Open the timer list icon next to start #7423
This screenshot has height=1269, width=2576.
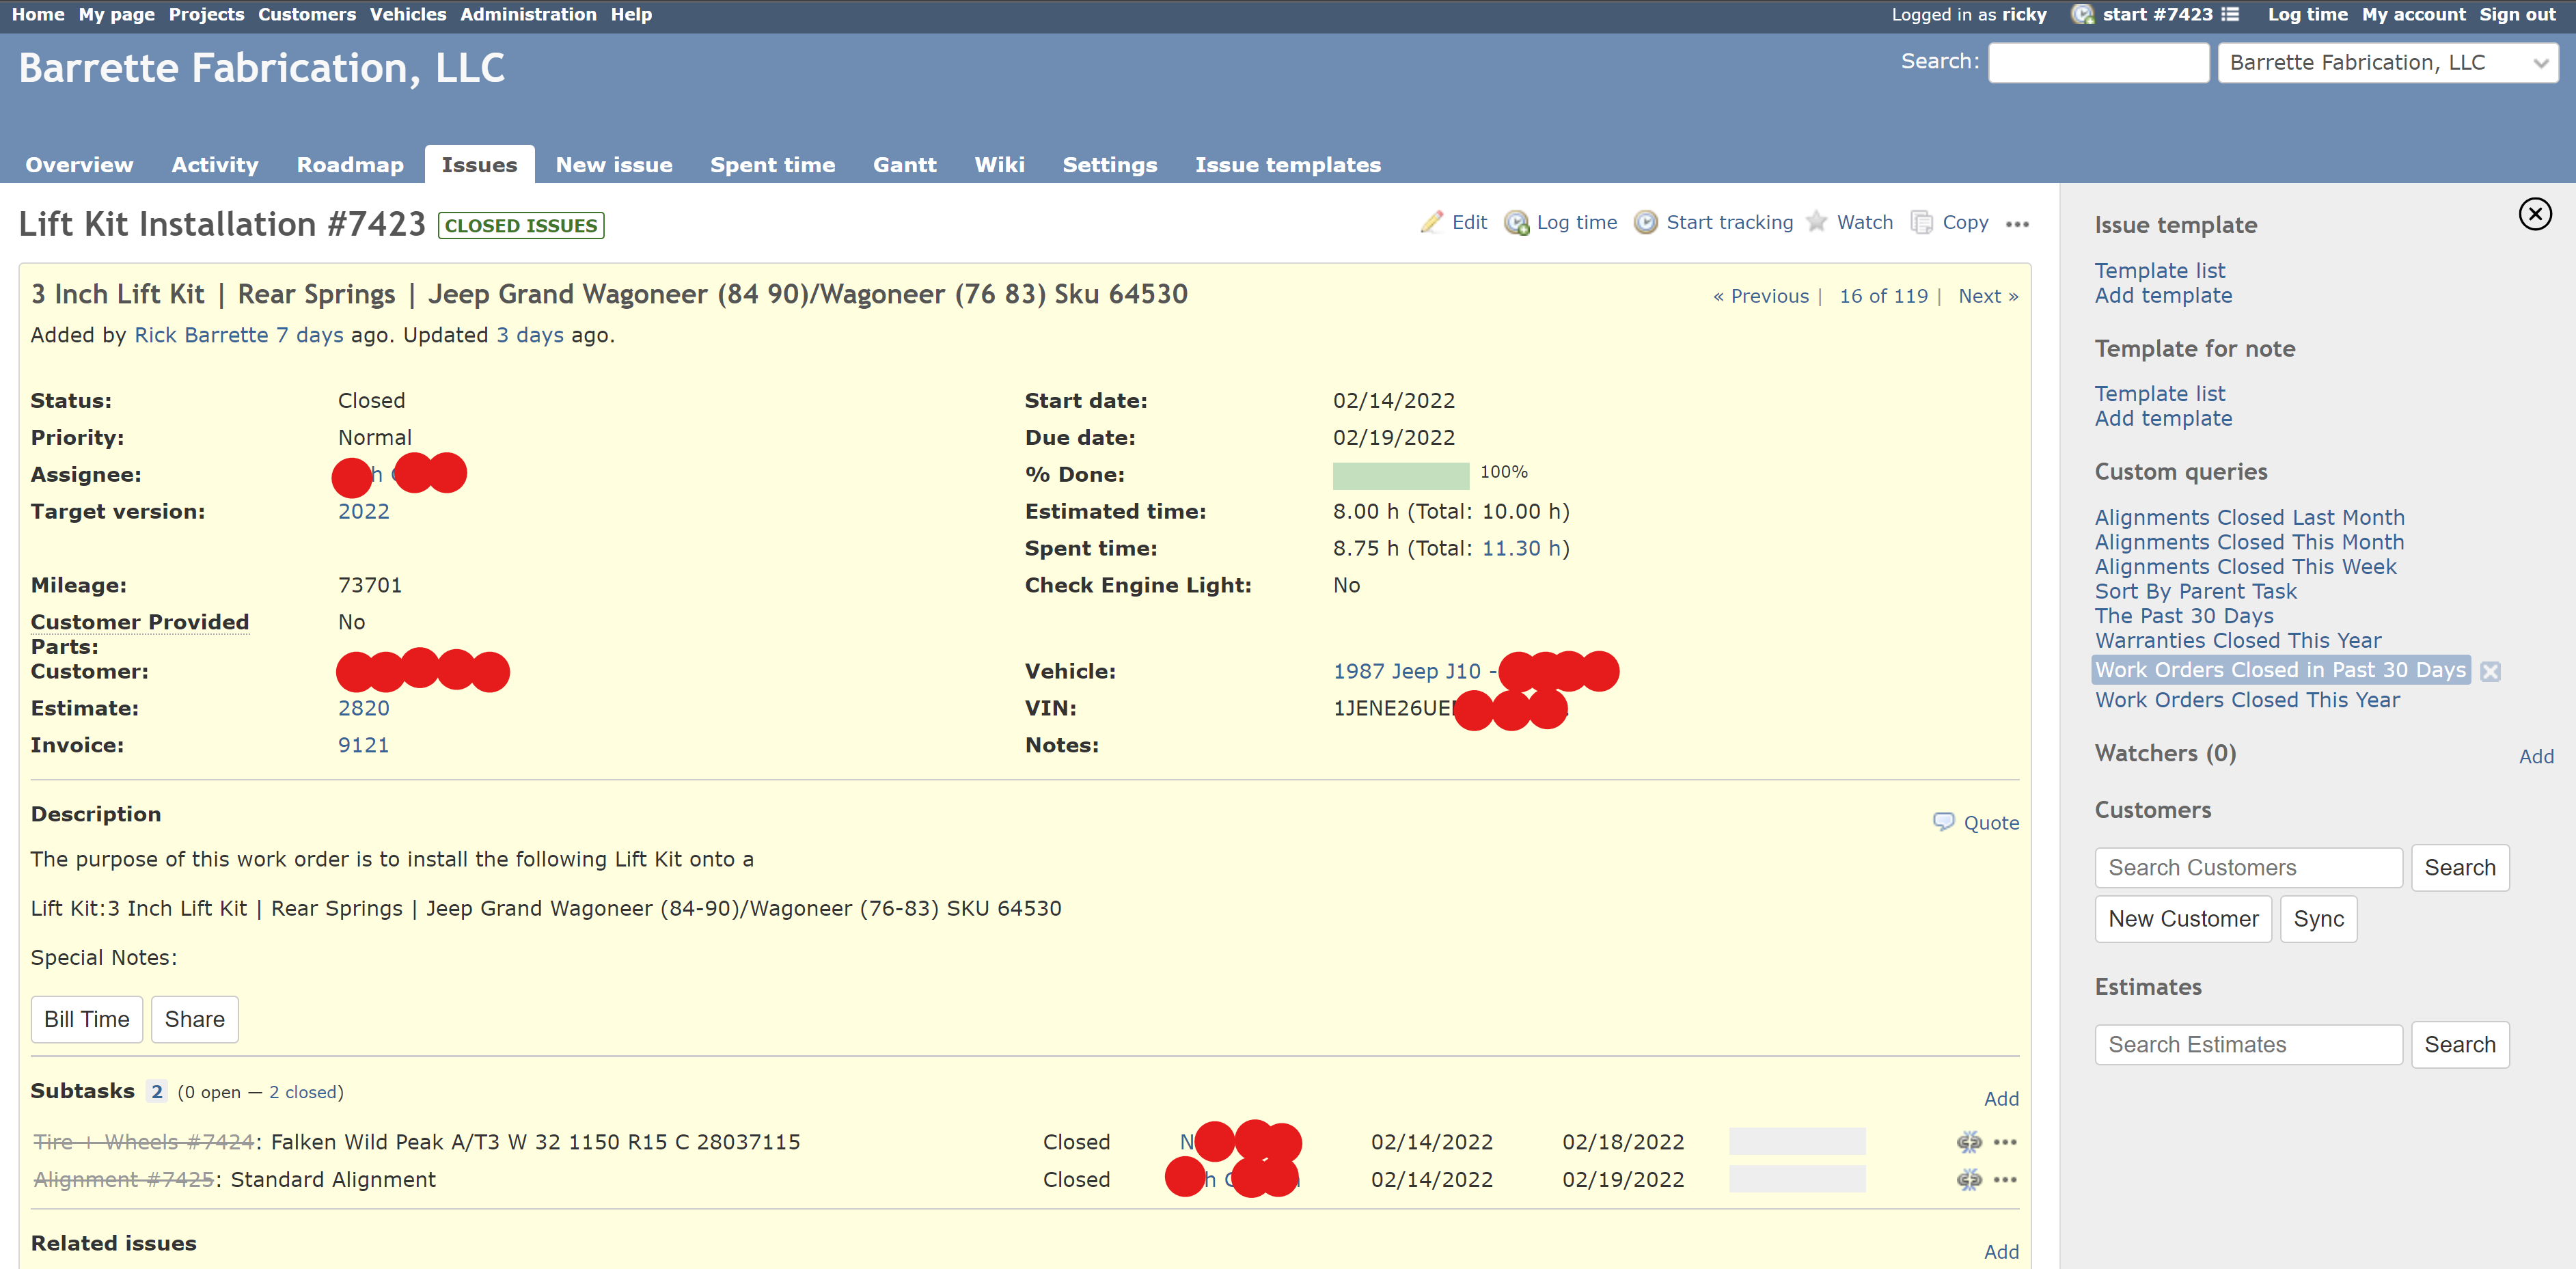click(x=2229, y=14)
